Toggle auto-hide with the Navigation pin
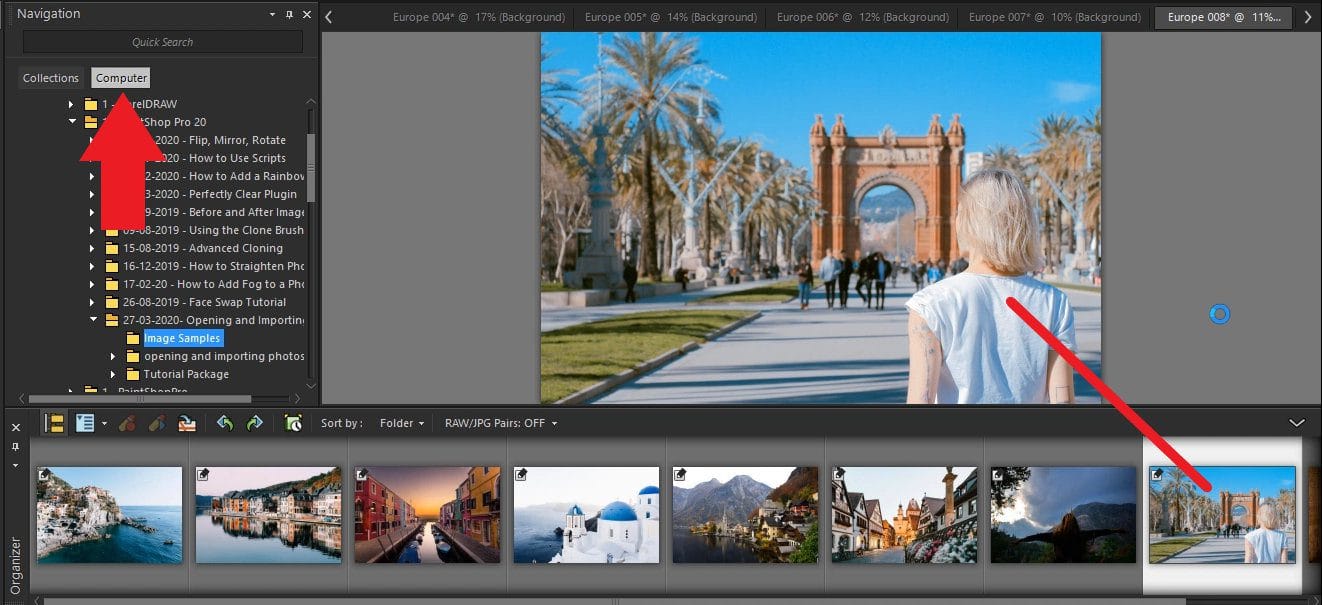This screenshot has height=605, width=1322. click(x=288, y=13)
